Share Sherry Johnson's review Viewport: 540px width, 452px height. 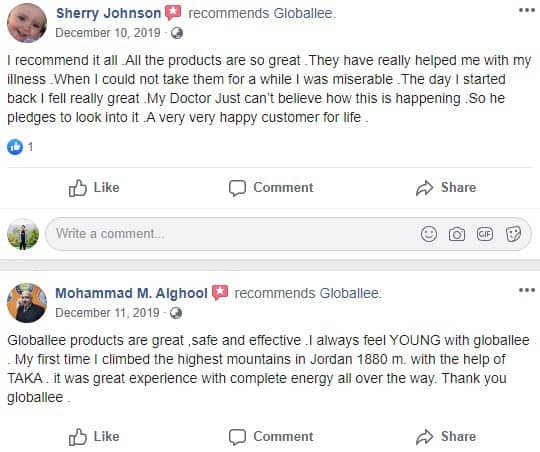tap(446, 188)
